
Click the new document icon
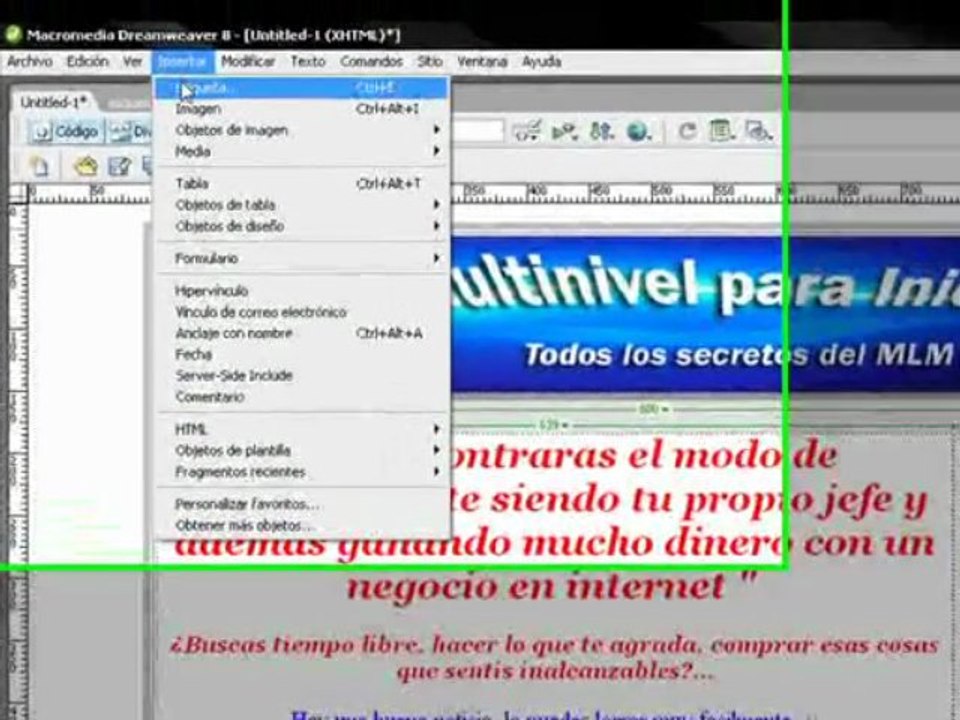click(40, 166)
